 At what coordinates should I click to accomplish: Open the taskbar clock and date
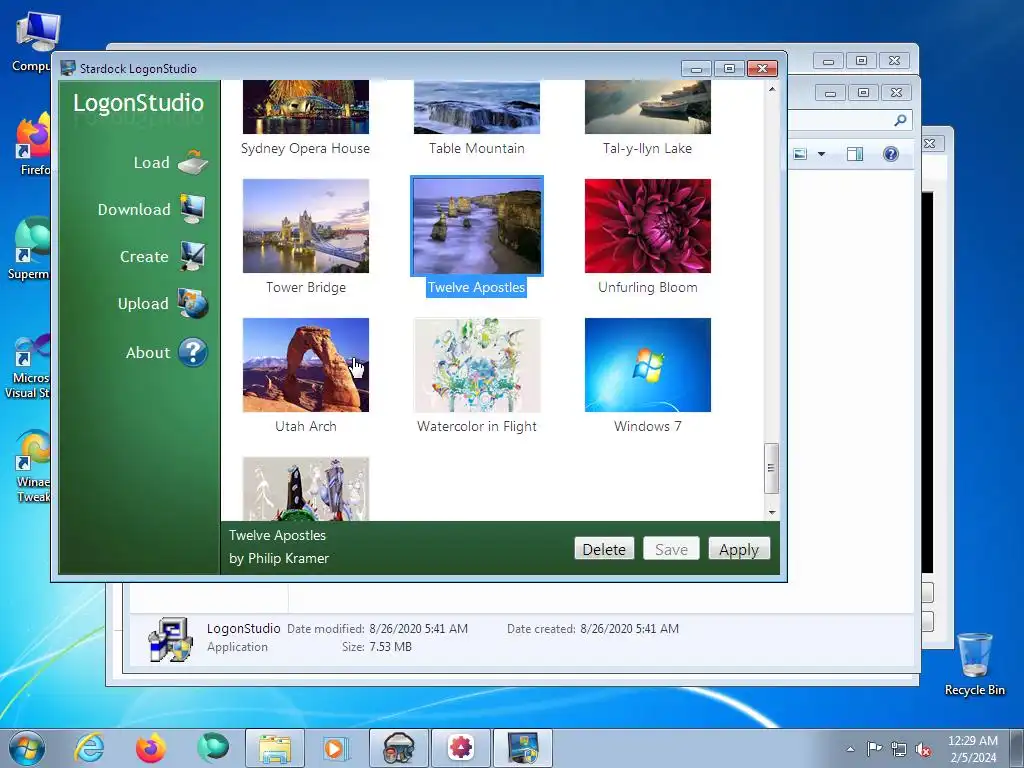coord(973,749)
